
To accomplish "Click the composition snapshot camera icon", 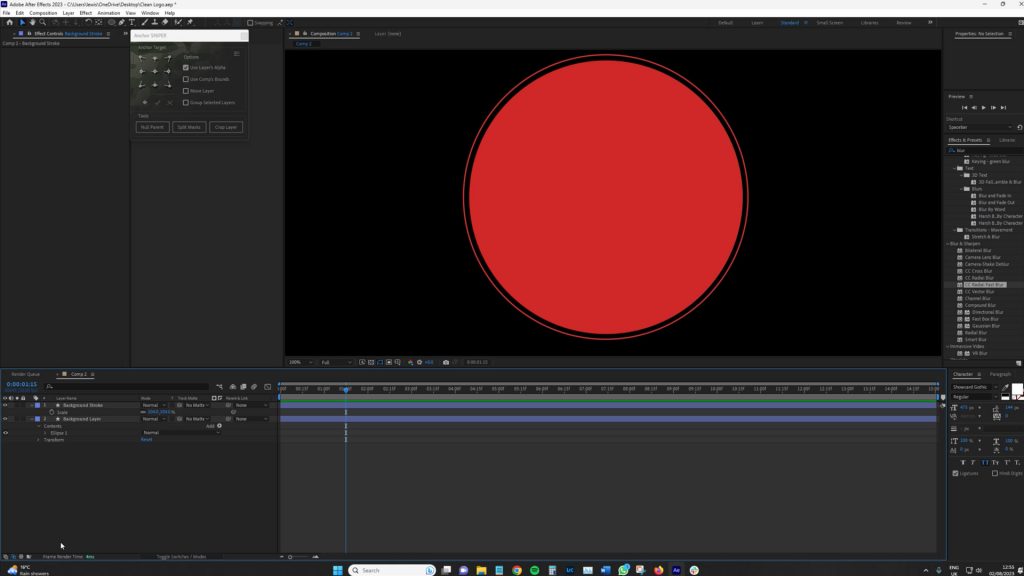I will tap(446, 362).
